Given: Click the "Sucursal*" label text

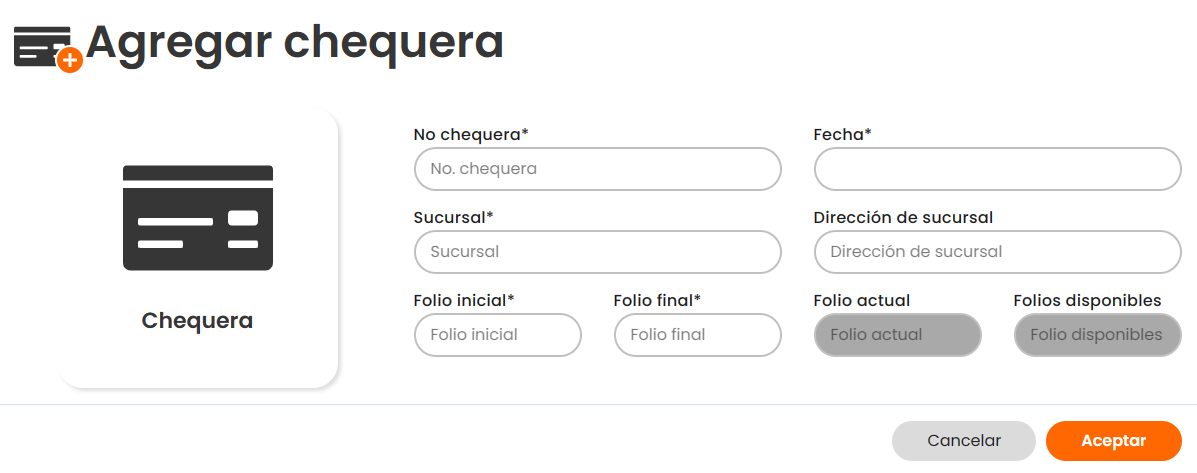Looking at the screenshot, I should [453, 217].
